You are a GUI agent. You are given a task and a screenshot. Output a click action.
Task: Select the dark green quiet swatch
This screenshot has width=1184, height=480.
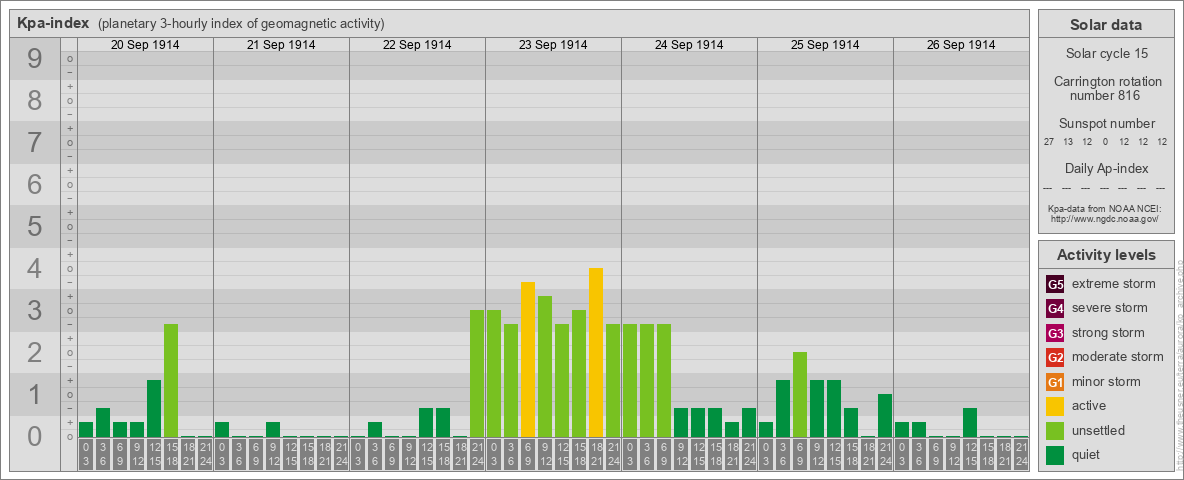[1055, 455]
